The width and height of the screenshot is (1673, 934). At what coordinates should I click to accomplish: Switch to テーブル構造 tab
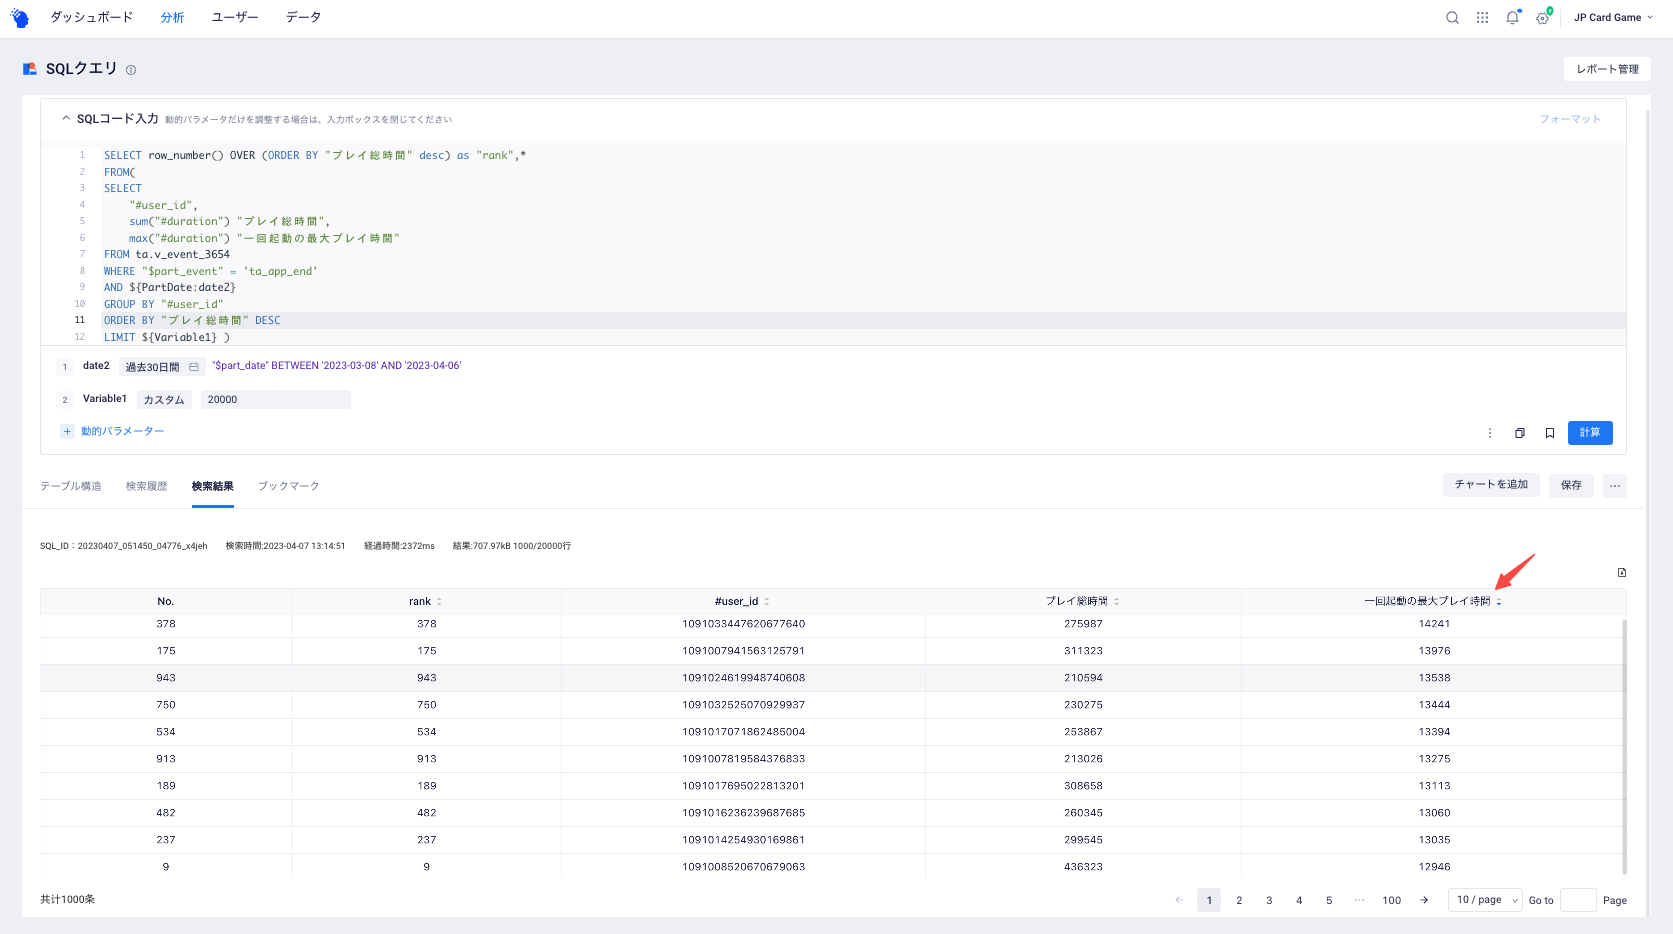coord(71,486)
